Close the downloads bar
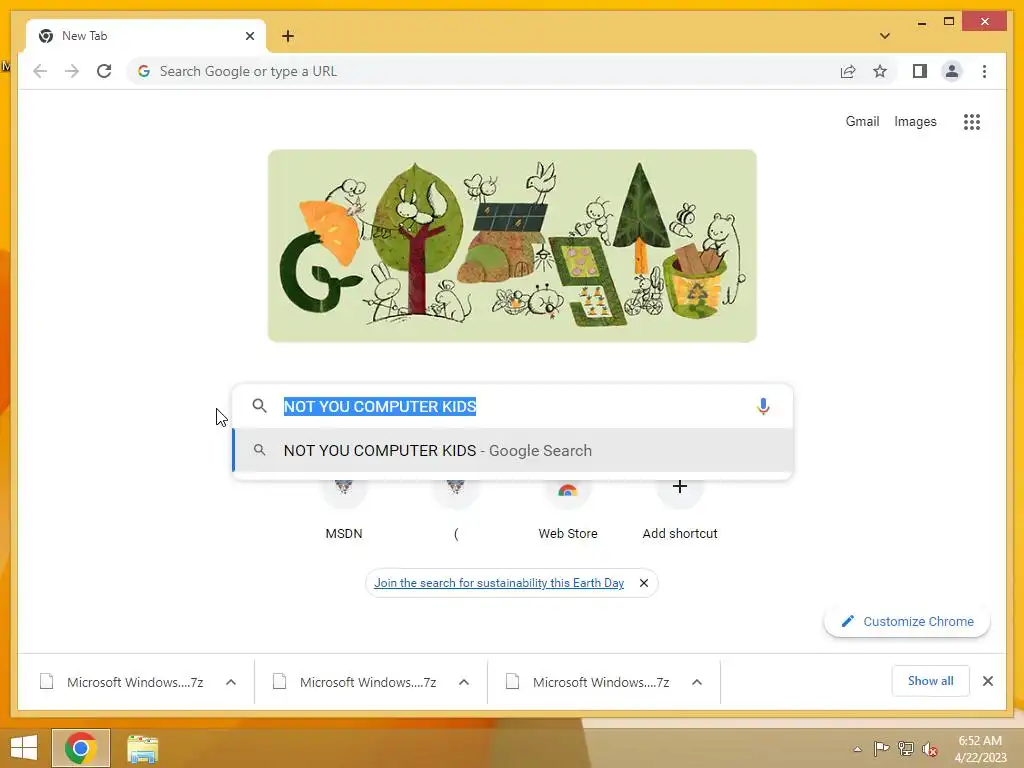1024x768 pixels. (x=987, y=681)
